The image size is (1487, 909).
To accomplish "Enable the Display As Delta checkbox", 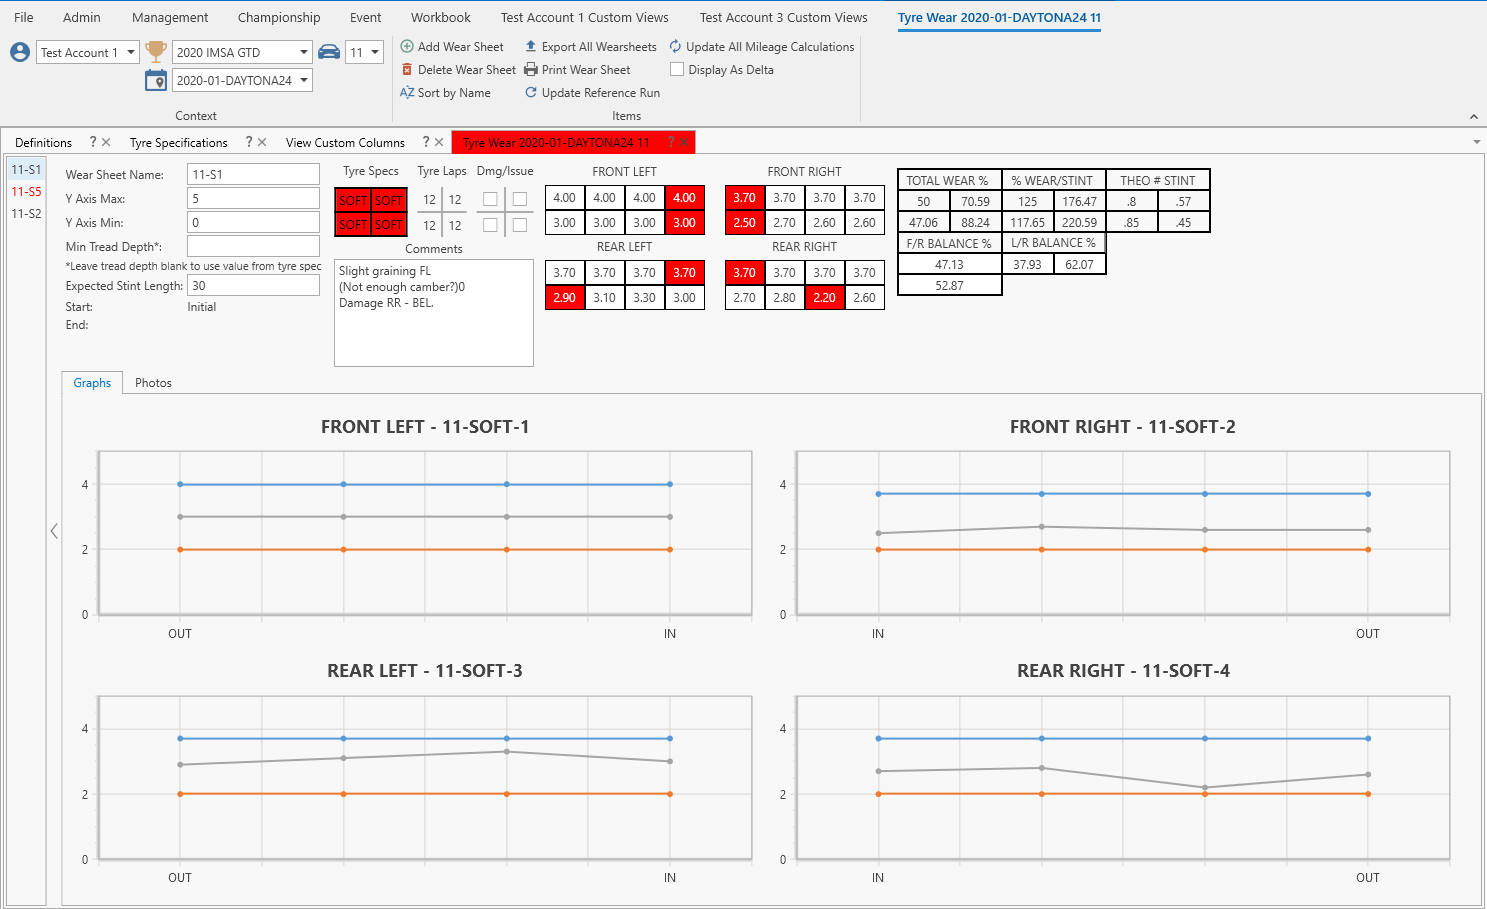I will [677, 70].
